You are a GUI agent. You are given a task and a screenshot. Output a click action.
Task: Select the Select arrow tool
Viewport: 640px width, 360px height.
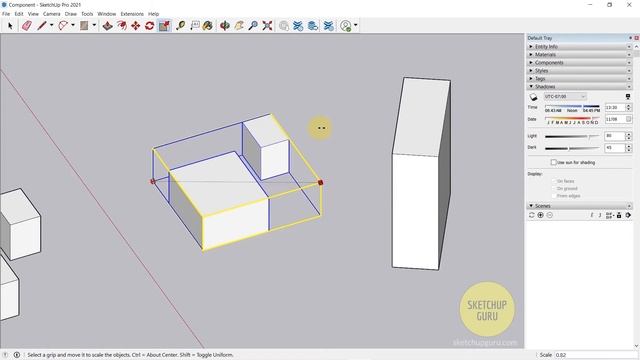coord(10,26)
